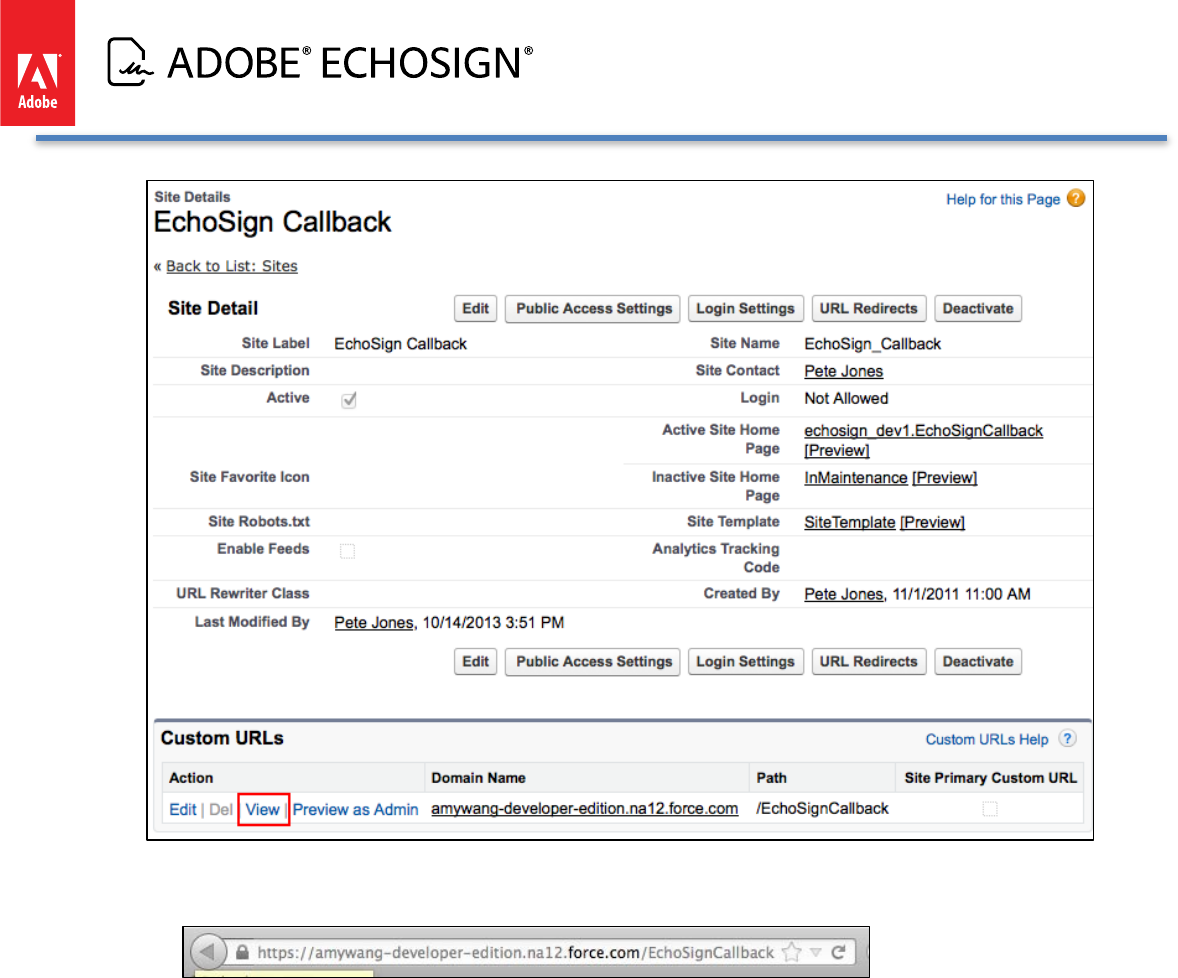Click the EchoSign_Callback Site Name value
Screen dimensions: 1178x978
(872, 344)
